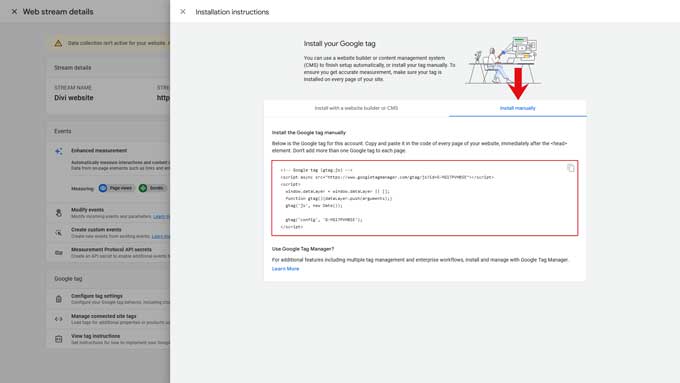The width and height of the screenshot is (680, 383).
Task: Click the data collection warning icon
Action: tap(58, 43)
